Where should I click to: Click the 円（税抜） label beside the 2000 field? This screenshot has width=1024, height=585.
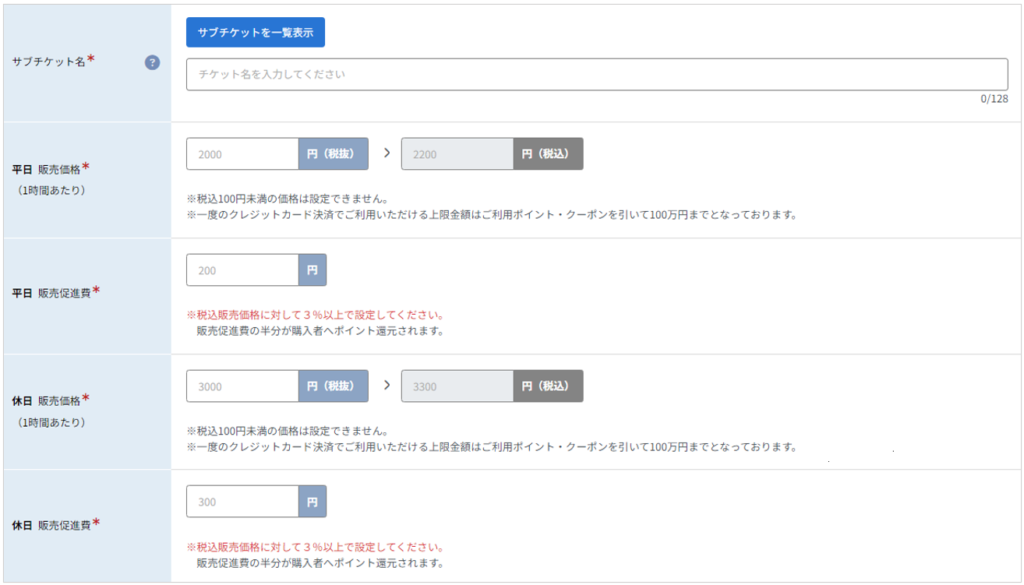(333, 154)
